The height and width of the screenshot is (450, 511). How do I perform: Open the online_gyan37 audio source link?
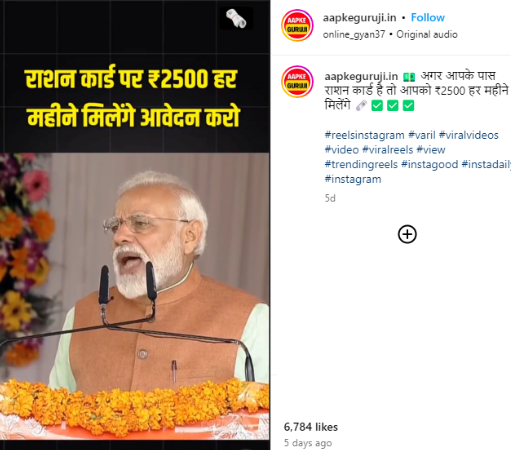pyautogui.click(x=354, y=34)
